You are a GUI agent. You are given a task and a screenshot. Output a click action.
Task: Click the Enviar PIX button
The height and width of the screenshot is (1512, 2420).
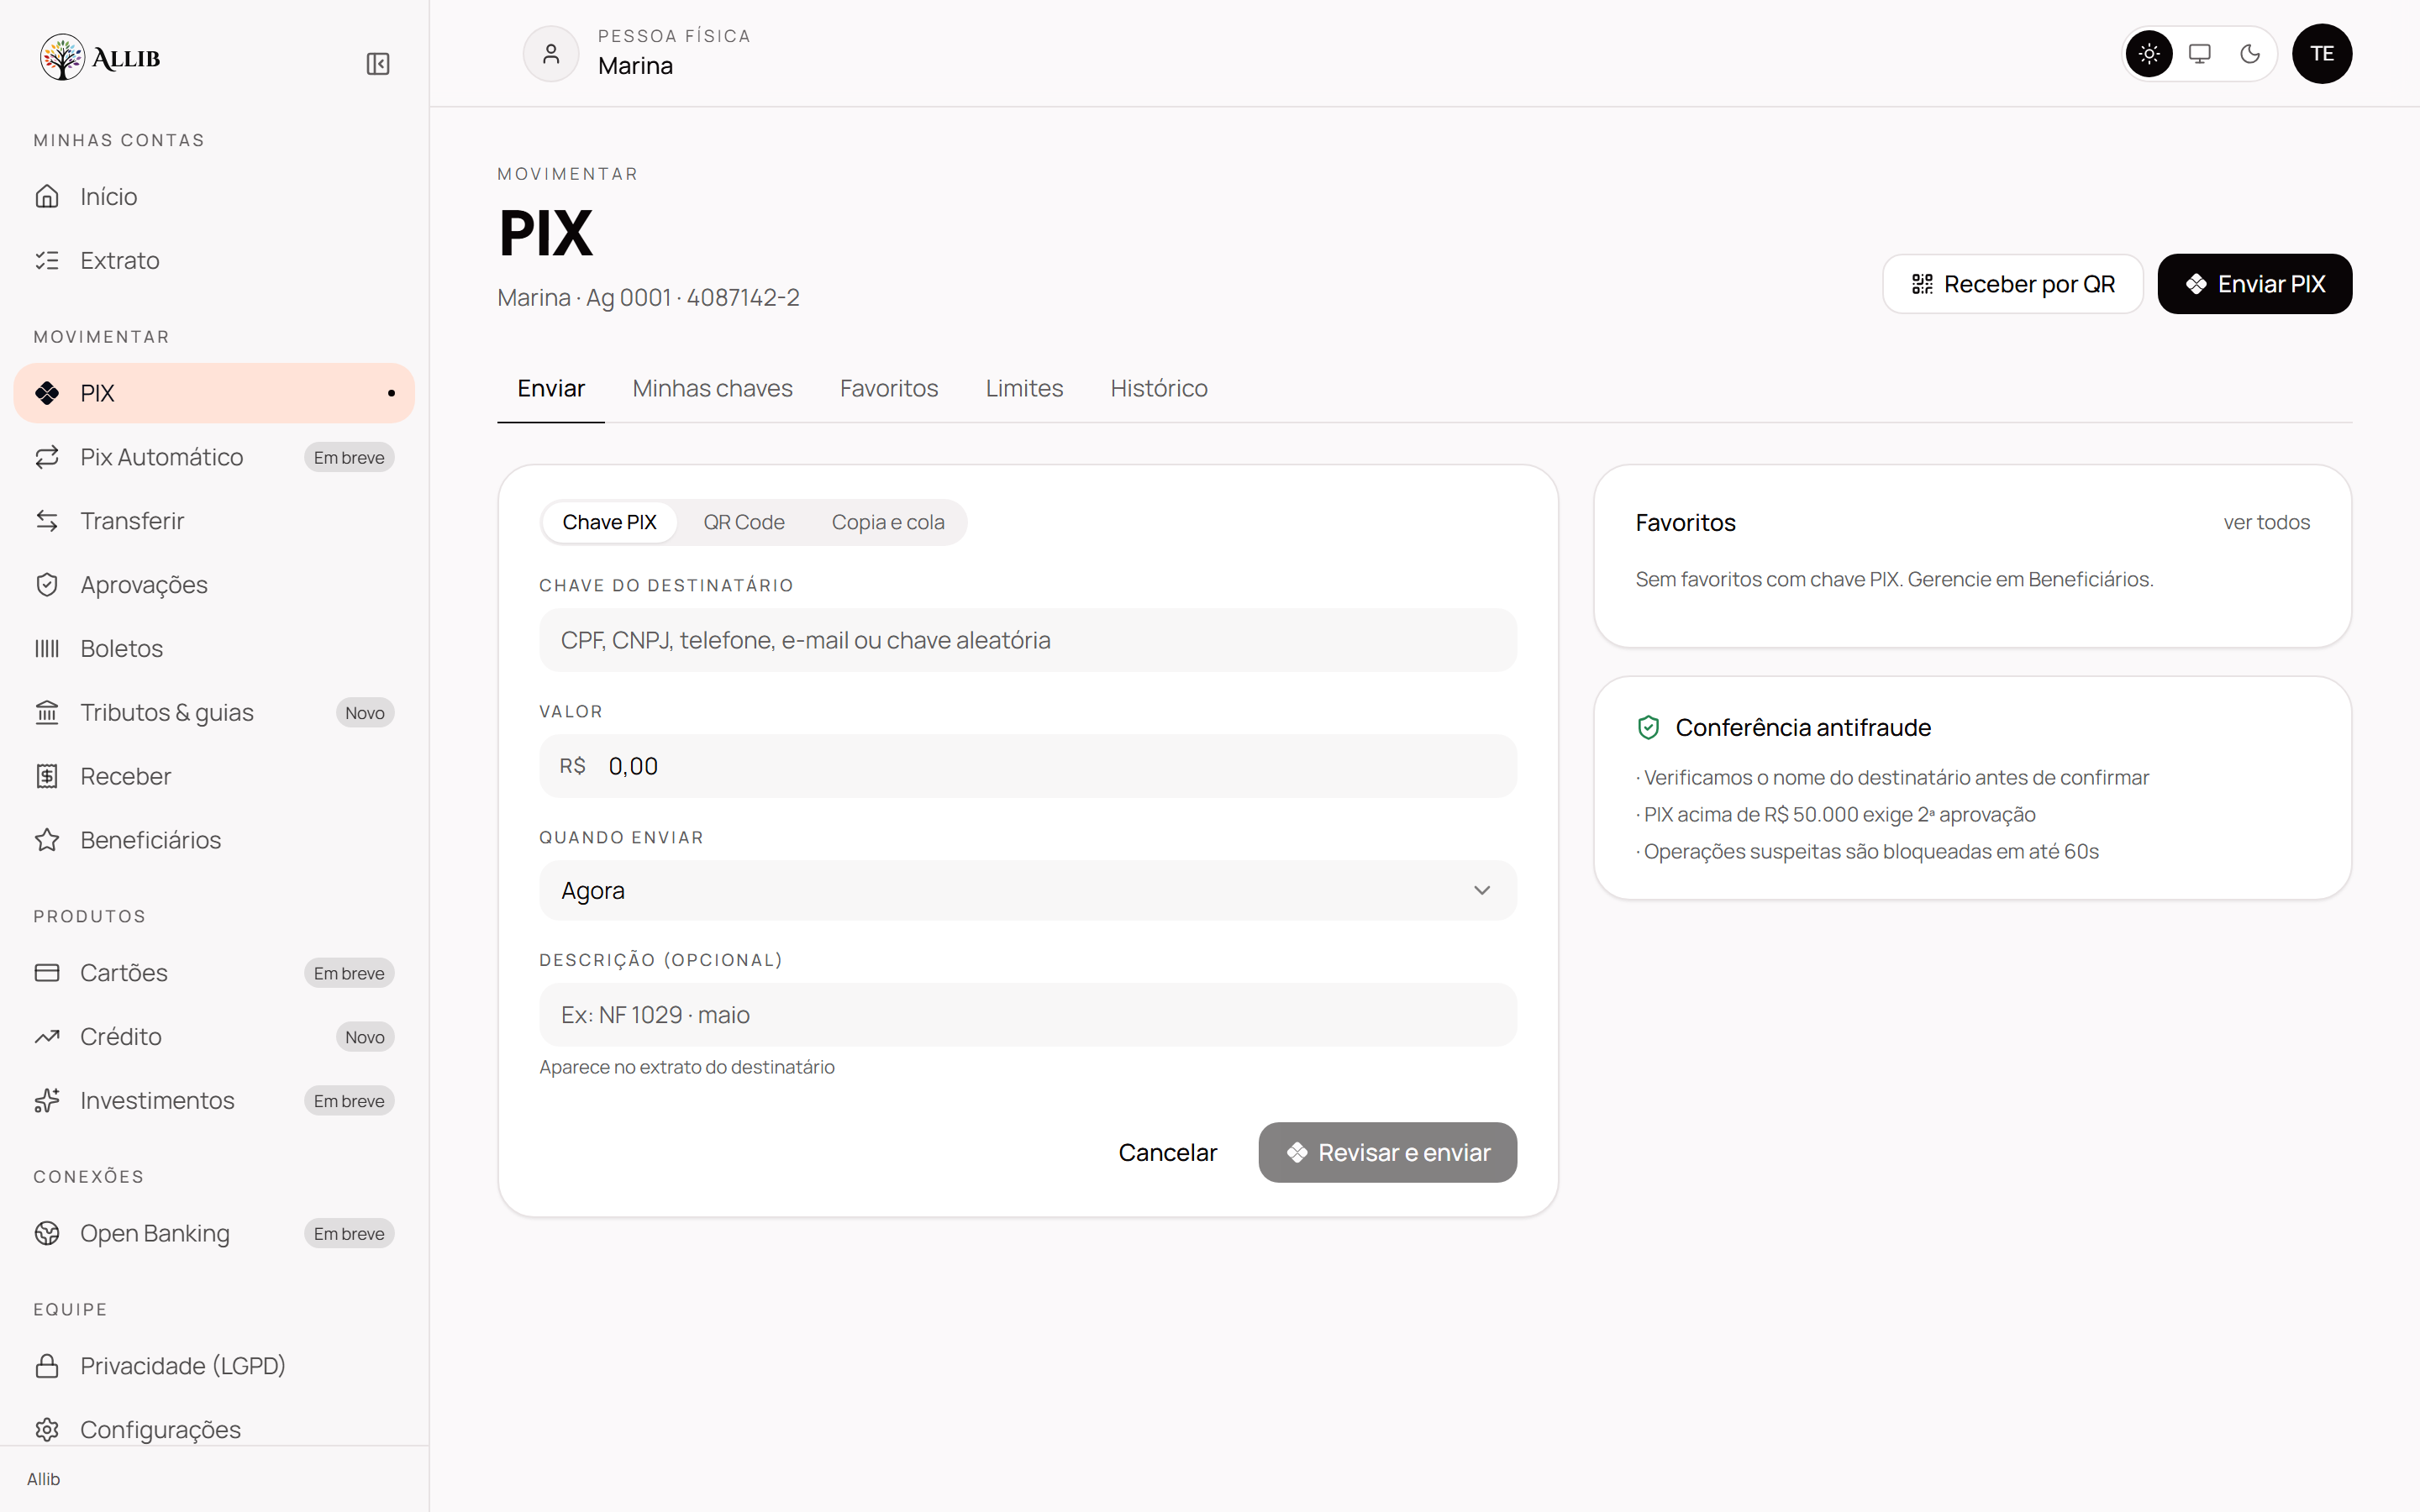[2255, 284]
